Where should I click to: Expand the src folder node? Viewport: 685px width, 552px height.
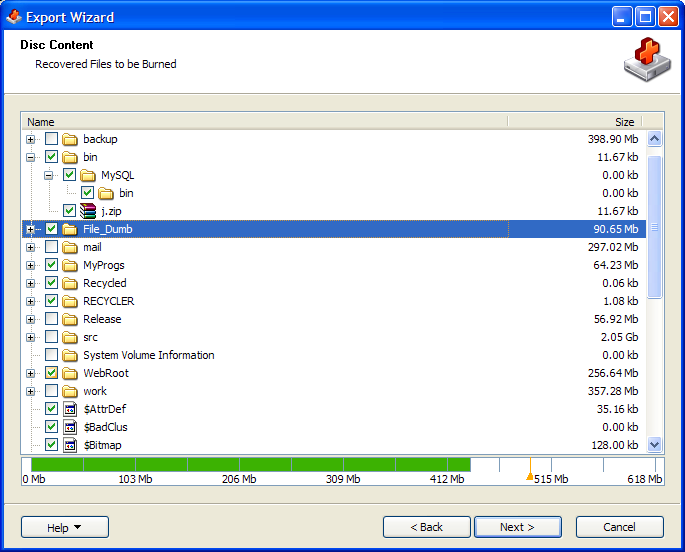pyautogui.click(x=31, y=338)
